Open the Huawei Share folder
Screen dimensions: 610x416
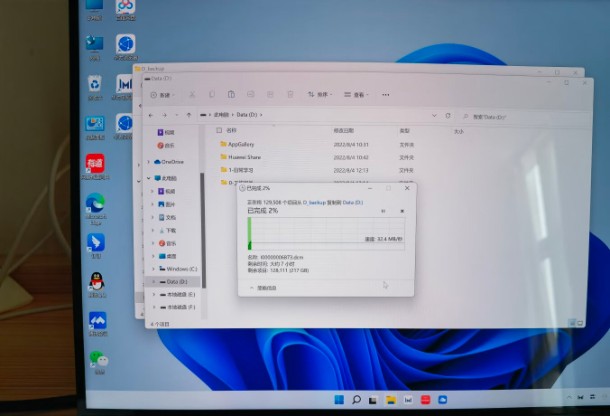[246, 157]
